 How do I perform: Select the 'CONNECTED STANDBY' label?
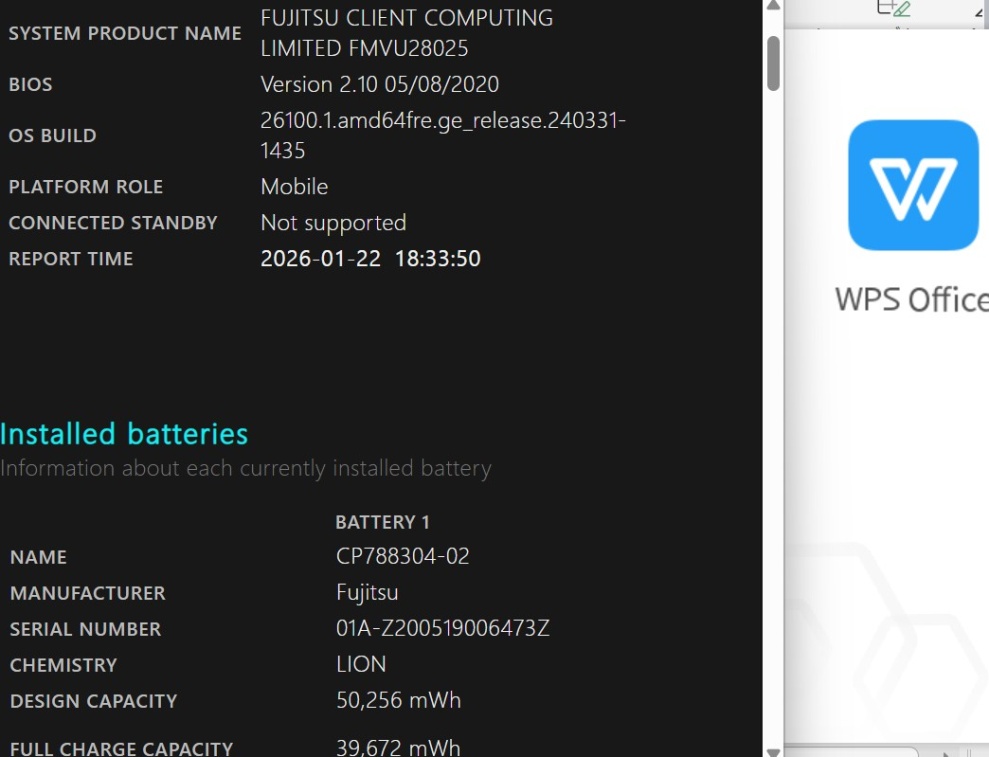click(x=113, y=223)
